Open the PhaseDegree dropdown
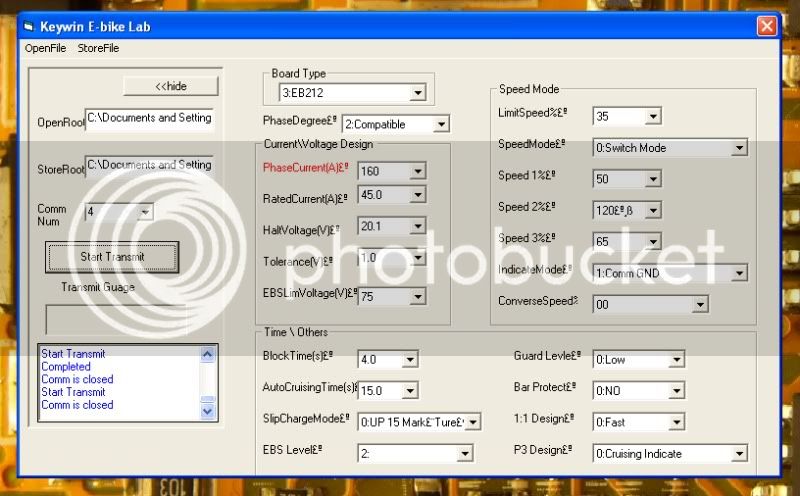Viewport: 800px width, 496px height. tap(441, 124)
